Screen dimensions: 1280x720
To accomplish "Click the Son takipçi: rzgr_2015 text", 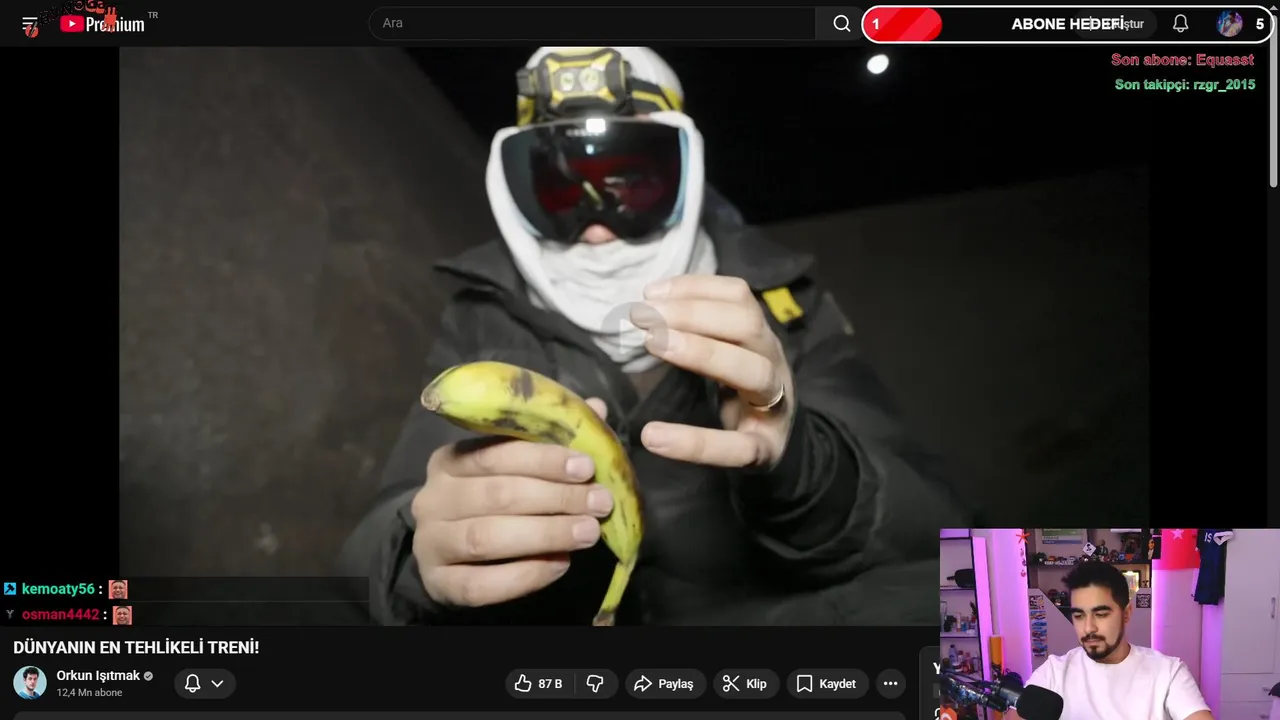I will pos(1185,85).
